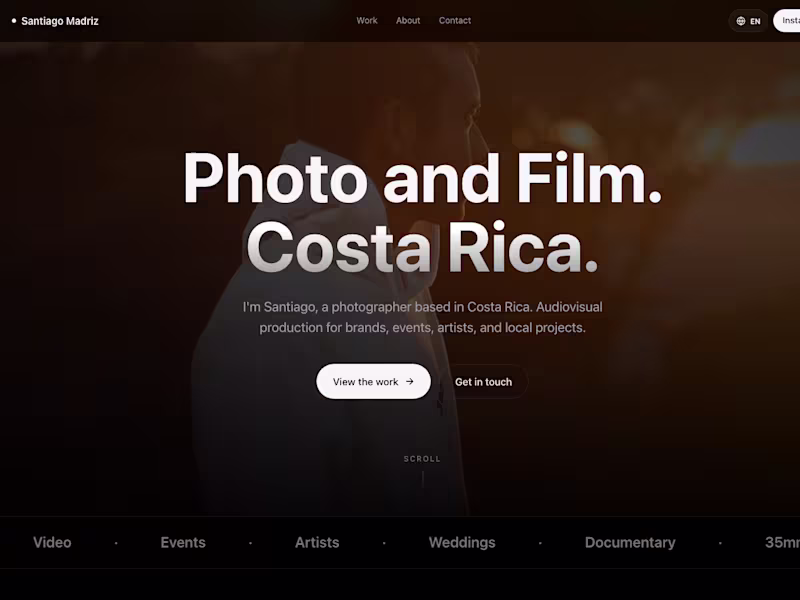Open the Contact nav item
This screenshot has width=800, height=600.
(455, 20)
